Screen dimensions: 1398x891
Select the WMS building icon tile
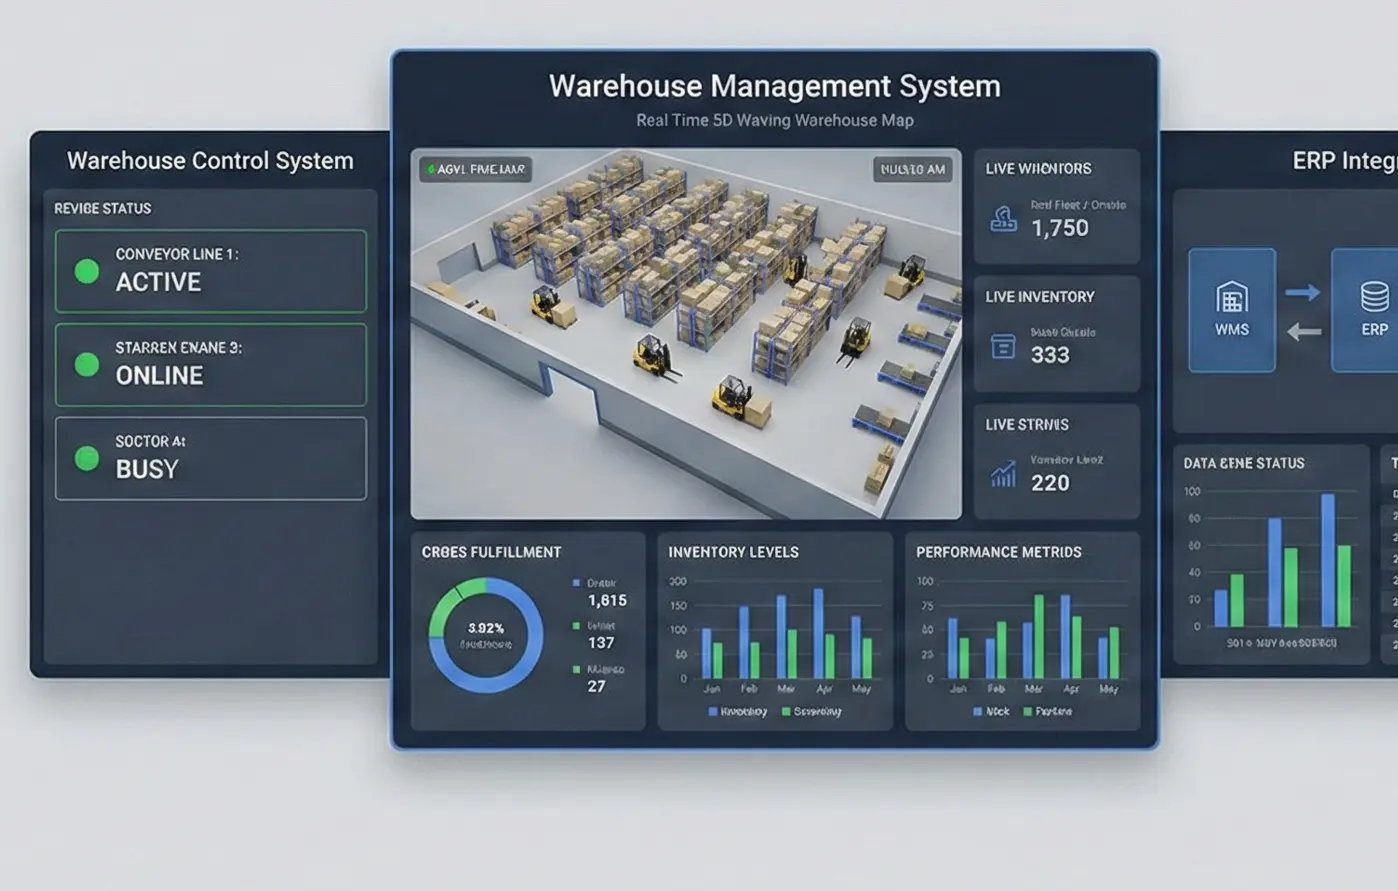pyautogui.click(x=1231, y=310)
